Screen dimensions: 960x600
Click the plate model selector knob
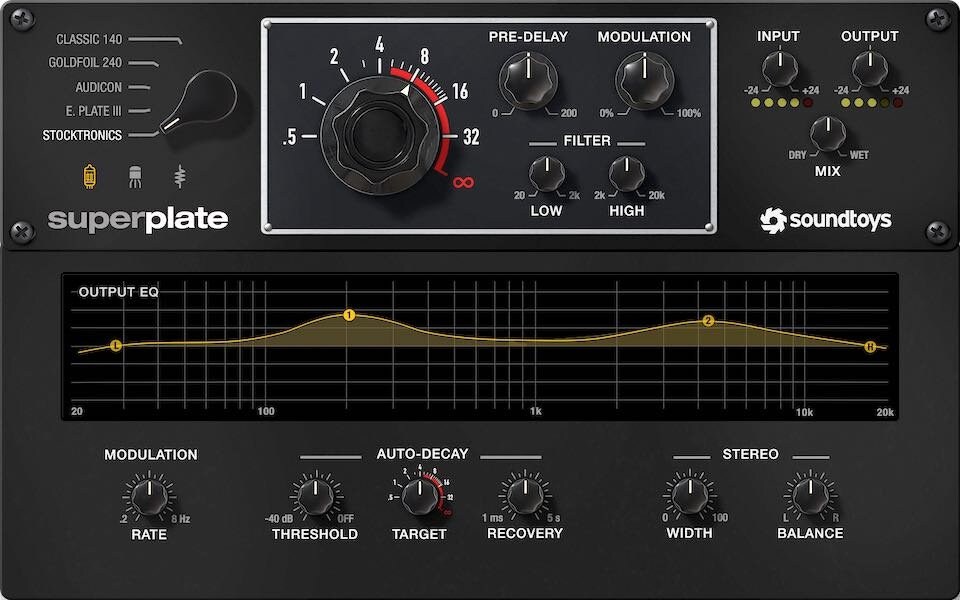(x=199, y=103)
